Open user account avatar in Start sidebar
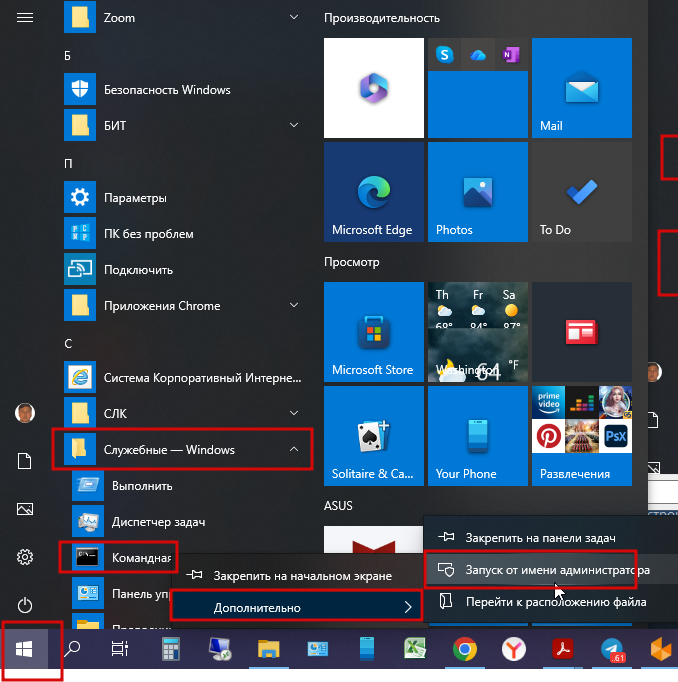This screenshot has width=678, height=682. coord(25,413)
